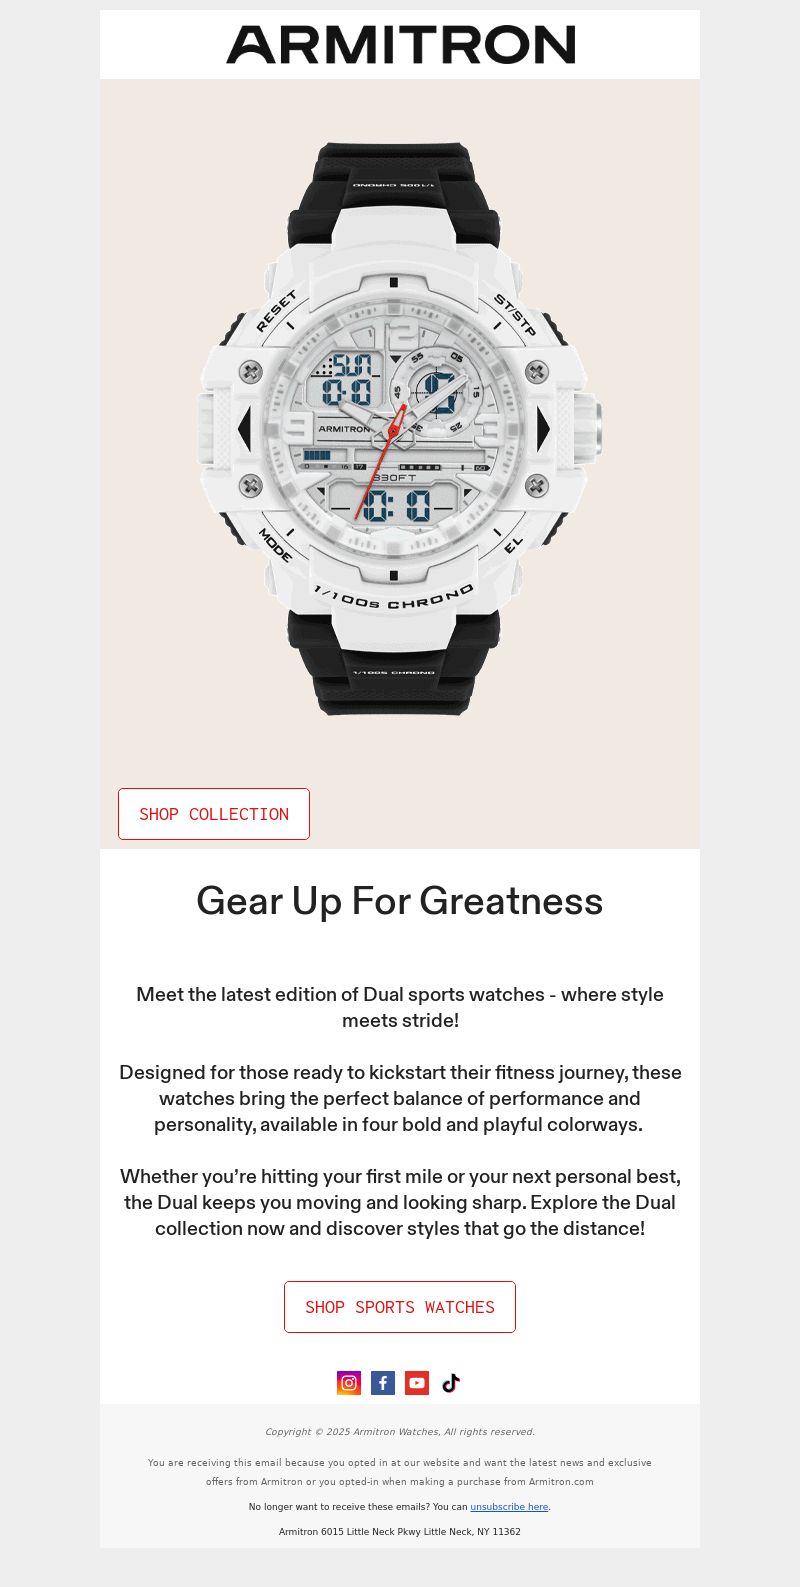Click the SHOP SPORTS WATCHES button
The height and width of the screenshot is (1587, 800).
400,1307
